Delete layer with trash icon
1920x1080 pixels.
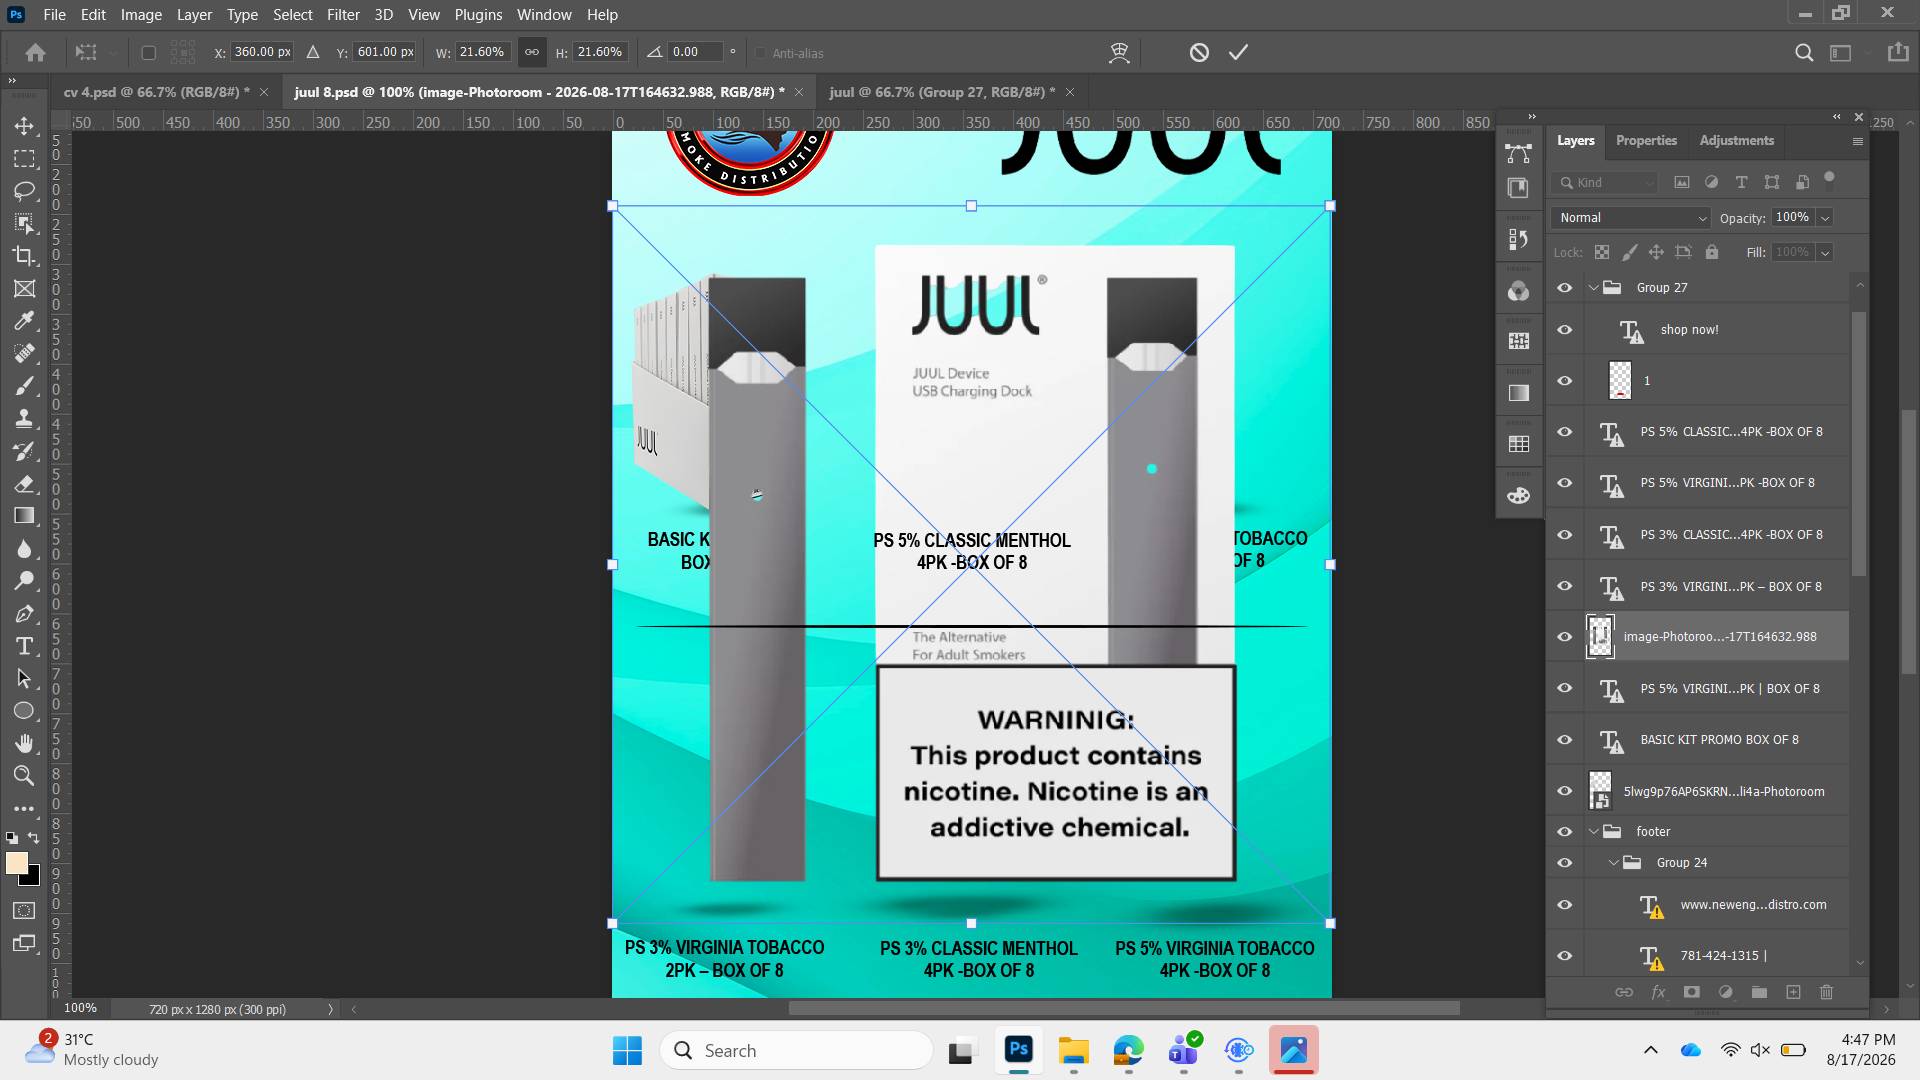tap(1826, 992)
